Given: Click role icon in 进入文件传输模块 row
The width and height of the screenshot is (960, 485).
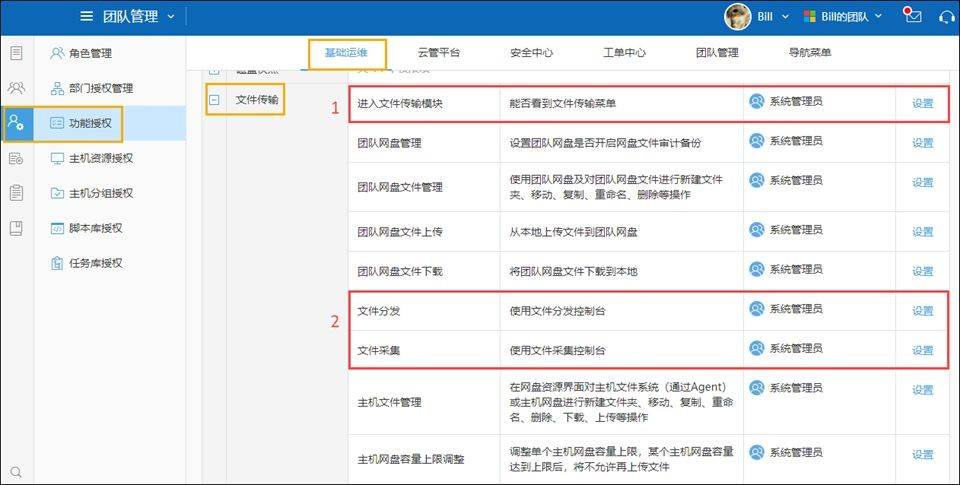Looking at the screenshot, I should point(757,101).
